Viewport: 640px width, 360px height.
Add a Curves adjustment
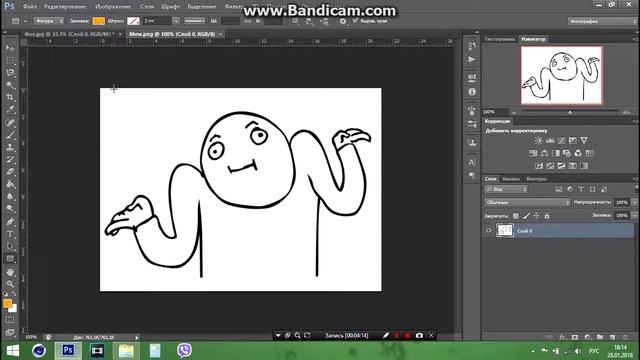561,140
